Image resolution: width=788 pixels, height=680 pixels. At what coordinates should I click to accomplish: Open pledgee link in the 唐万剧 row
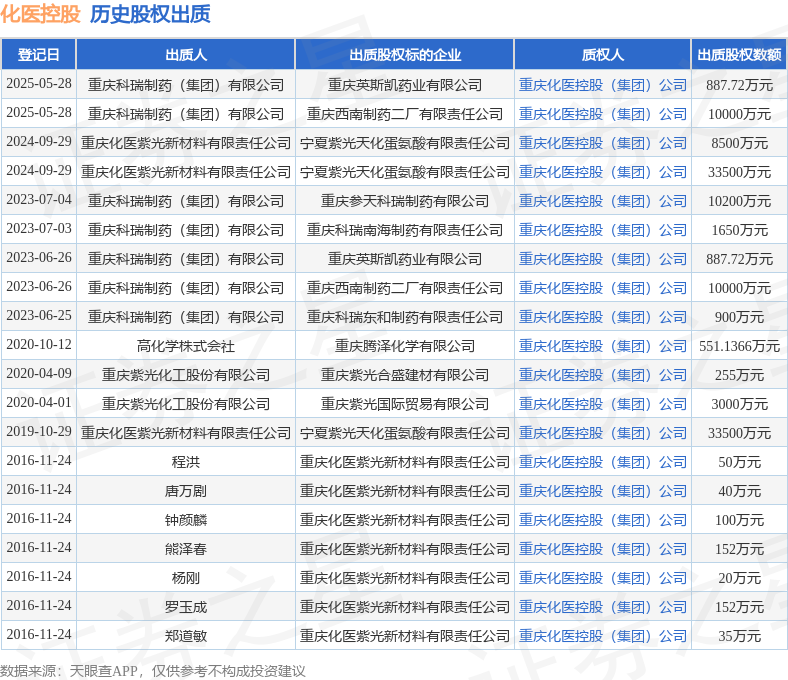coord(602,491)
